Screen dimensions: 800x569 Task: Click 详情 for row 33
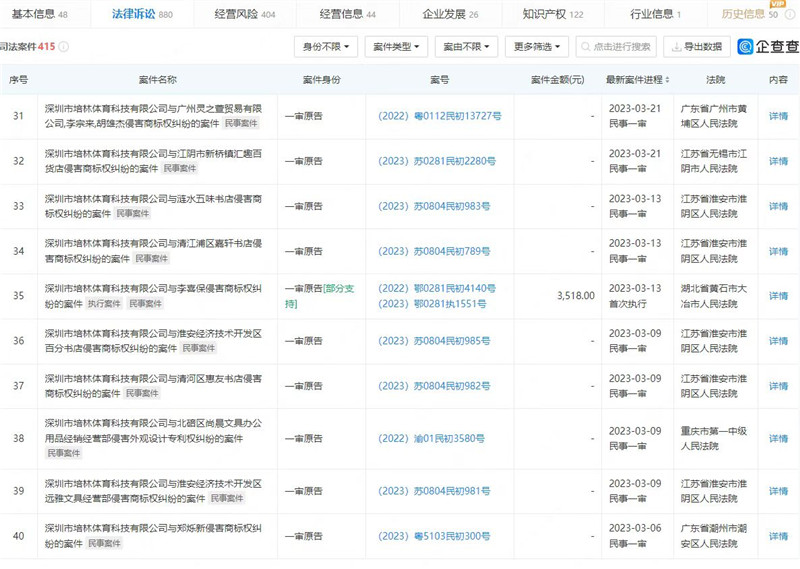(778, 206)
